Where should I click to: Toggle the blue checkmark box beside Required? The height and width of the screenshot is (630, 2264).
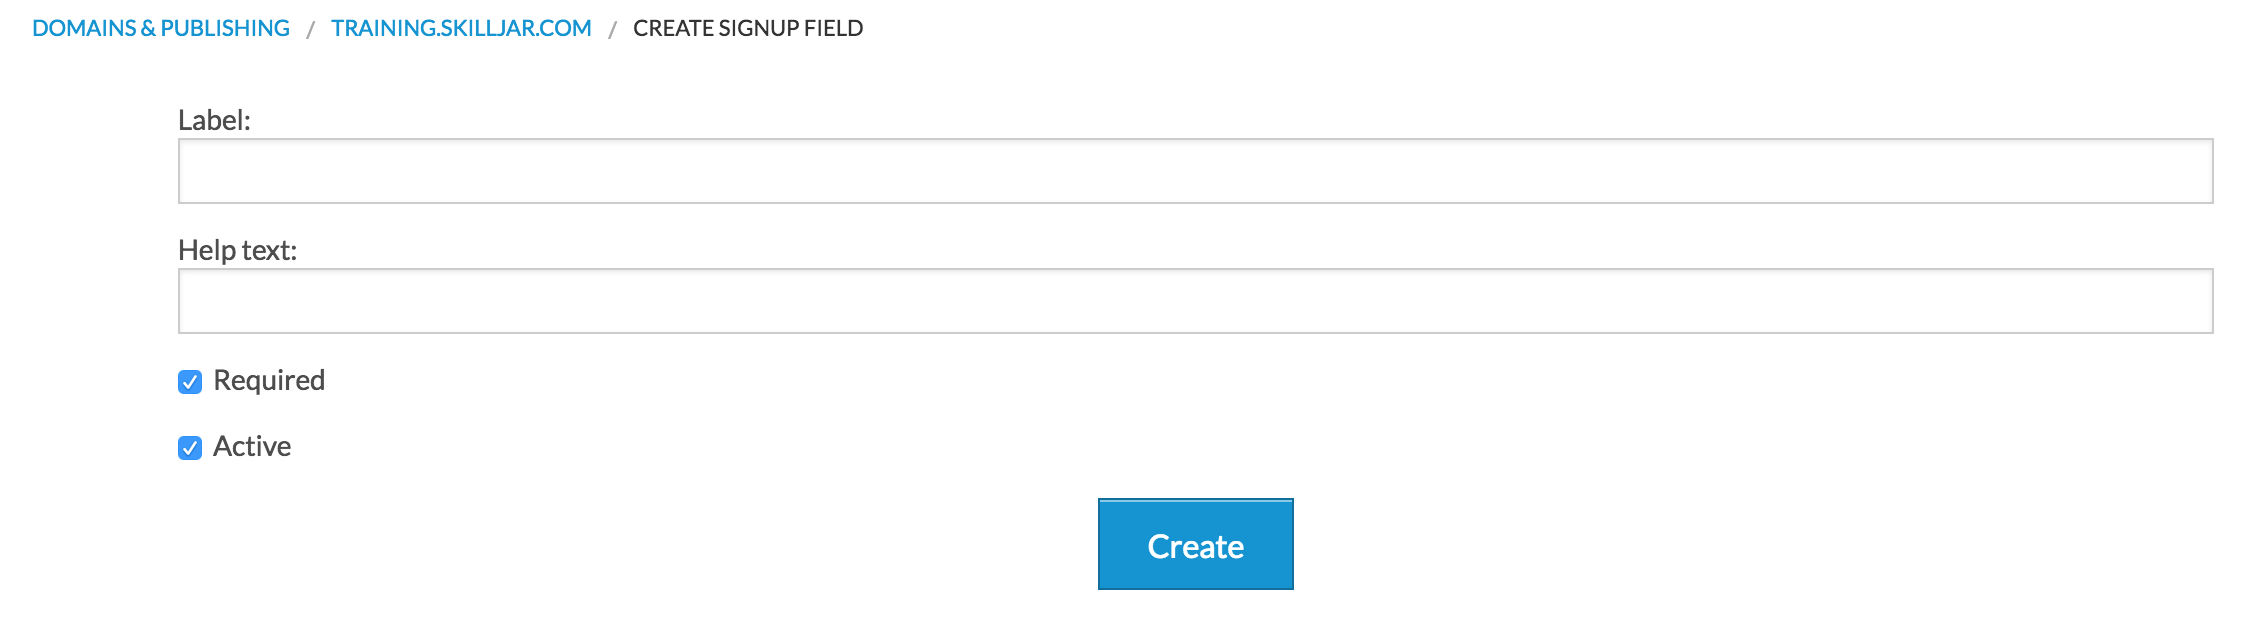[190, 381]
